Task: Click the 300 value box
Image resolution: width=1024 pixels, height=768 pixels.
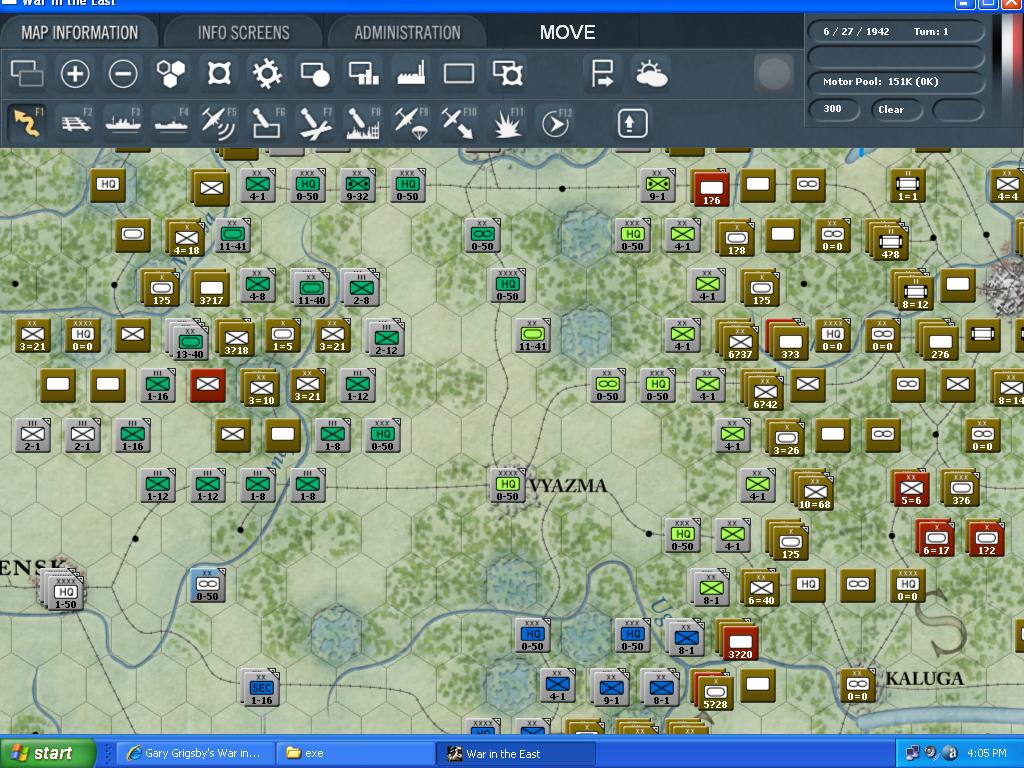Action: click(833, 109)
